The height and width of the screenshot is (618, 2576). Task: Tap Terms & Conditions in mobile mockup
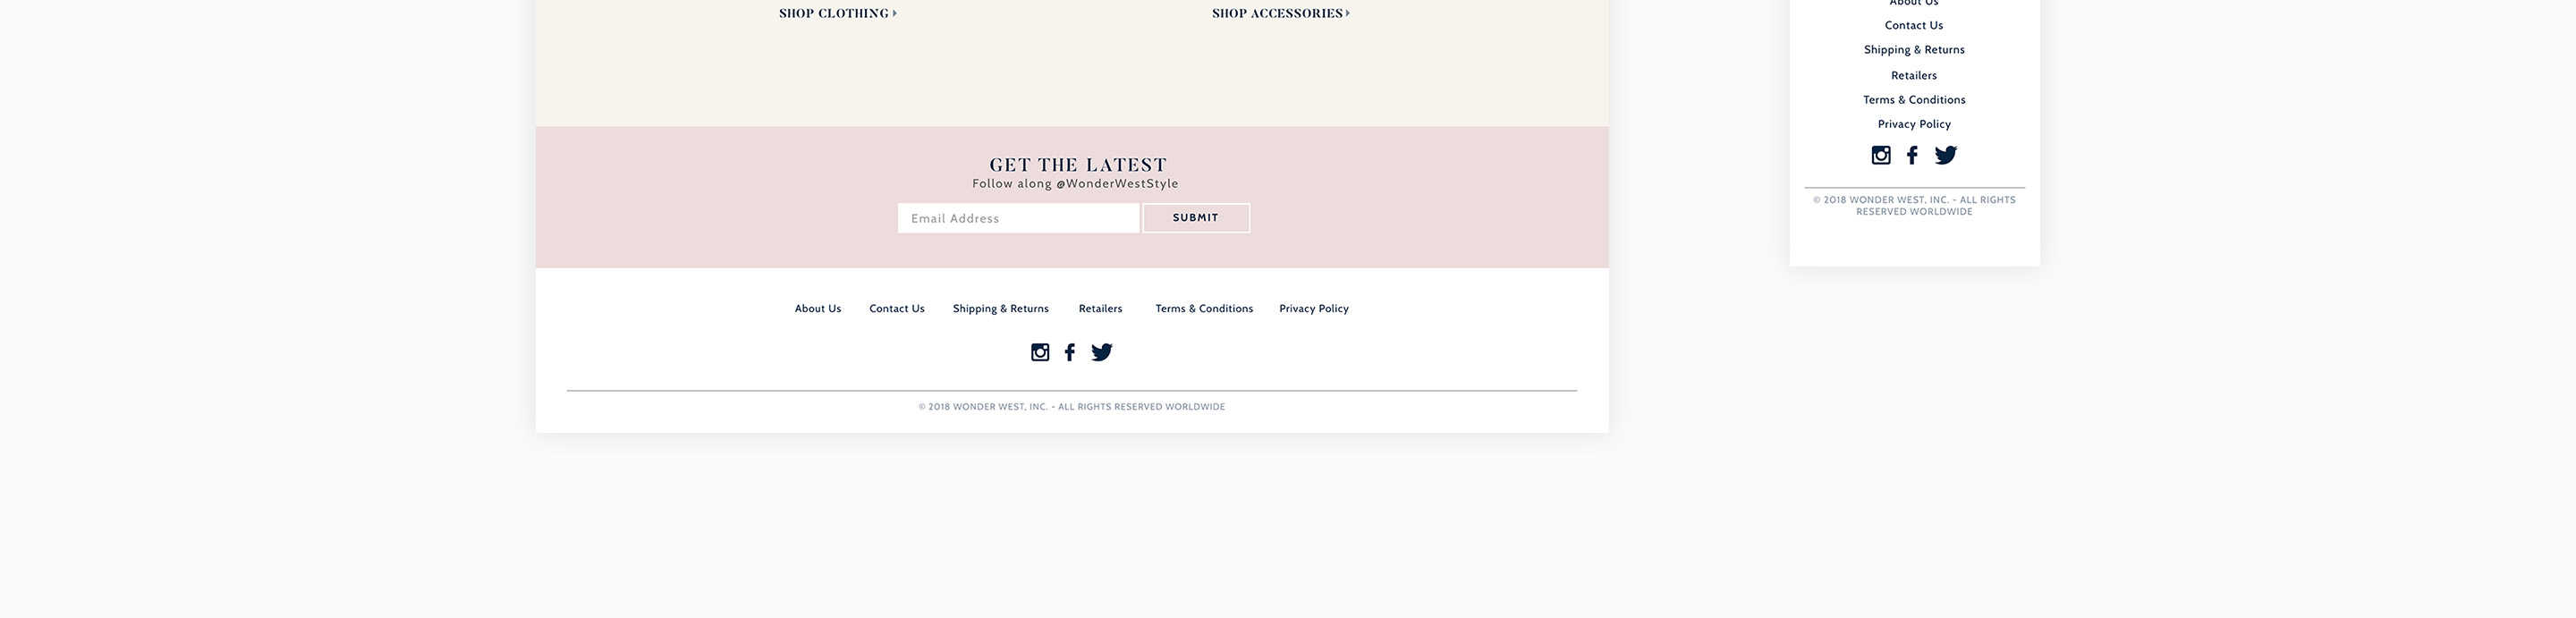(x=1914, y=100)
